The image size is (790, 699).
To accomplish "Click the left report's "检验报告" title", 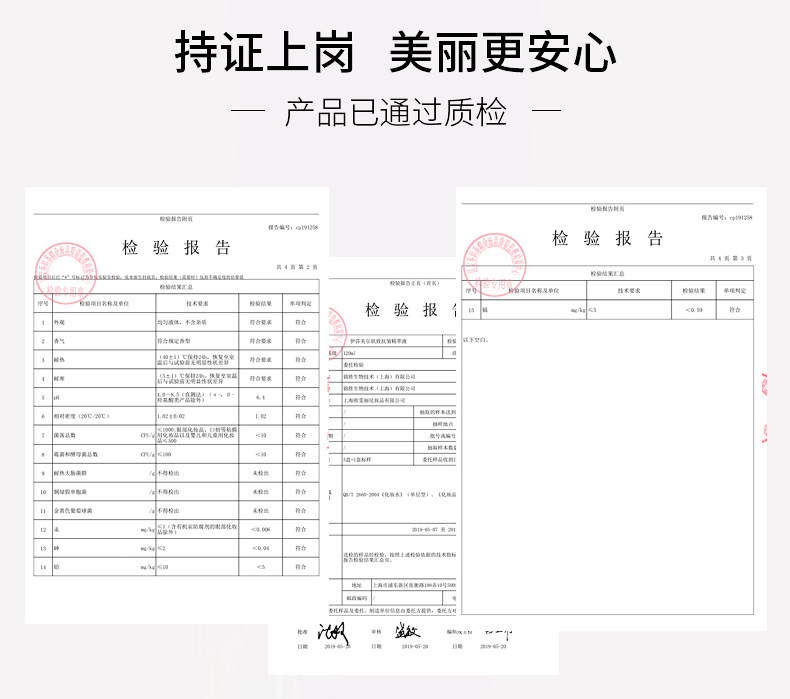I will click(176, 247).
